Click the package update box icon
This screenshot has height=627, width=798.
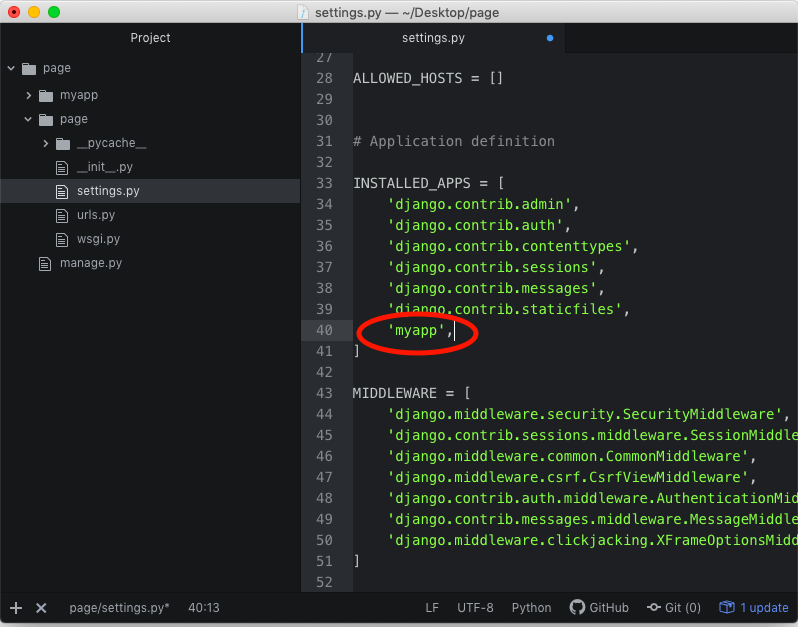[x=727, y=607]
